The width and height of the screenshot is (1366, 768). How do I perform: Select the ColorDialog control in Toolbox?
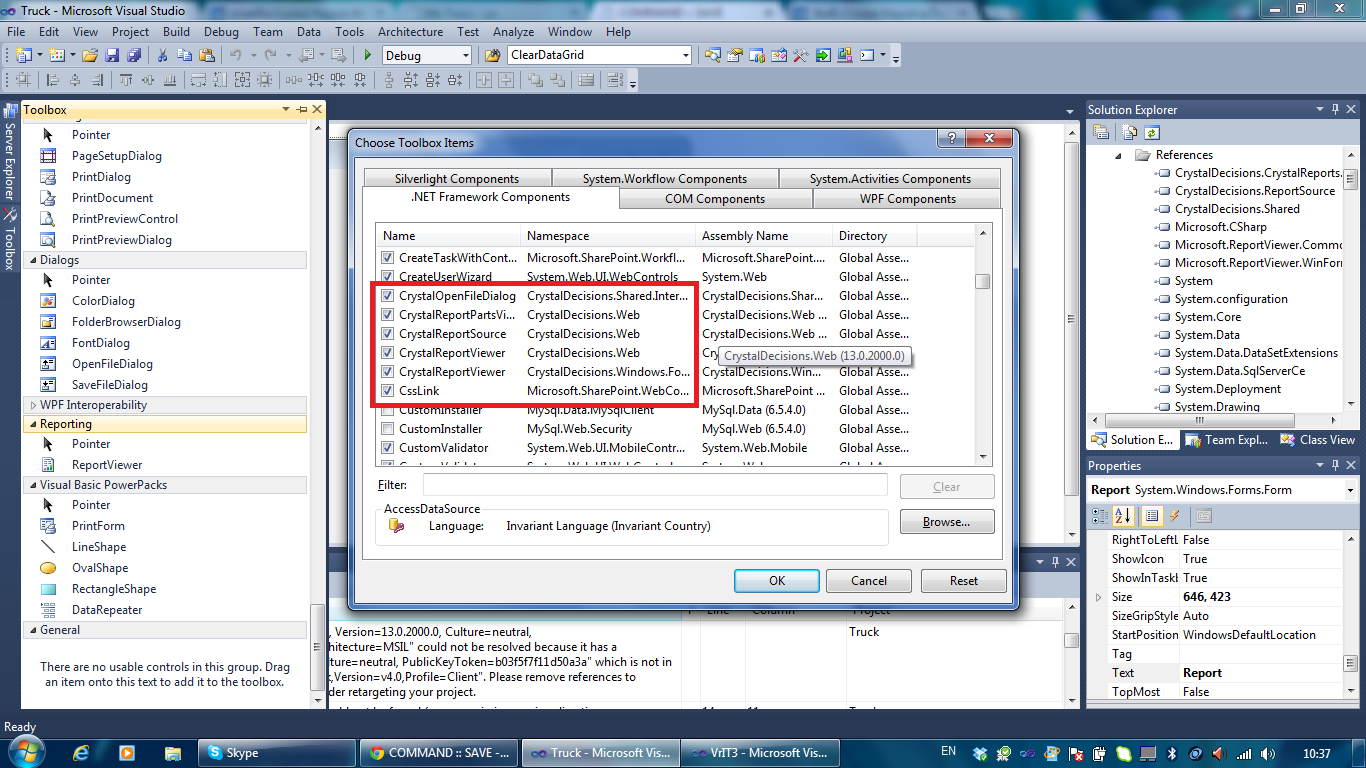[x=103, y=301]
